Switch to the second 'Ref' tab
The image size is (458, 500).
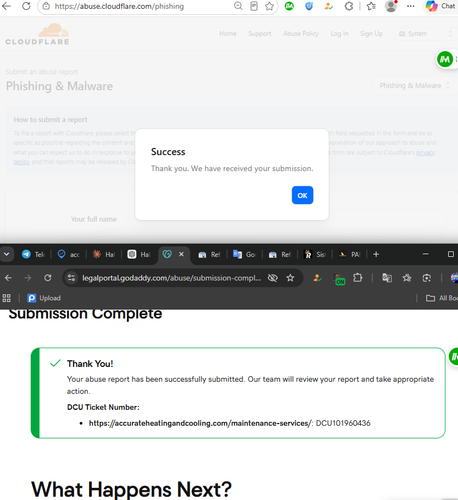pos(279,254)
